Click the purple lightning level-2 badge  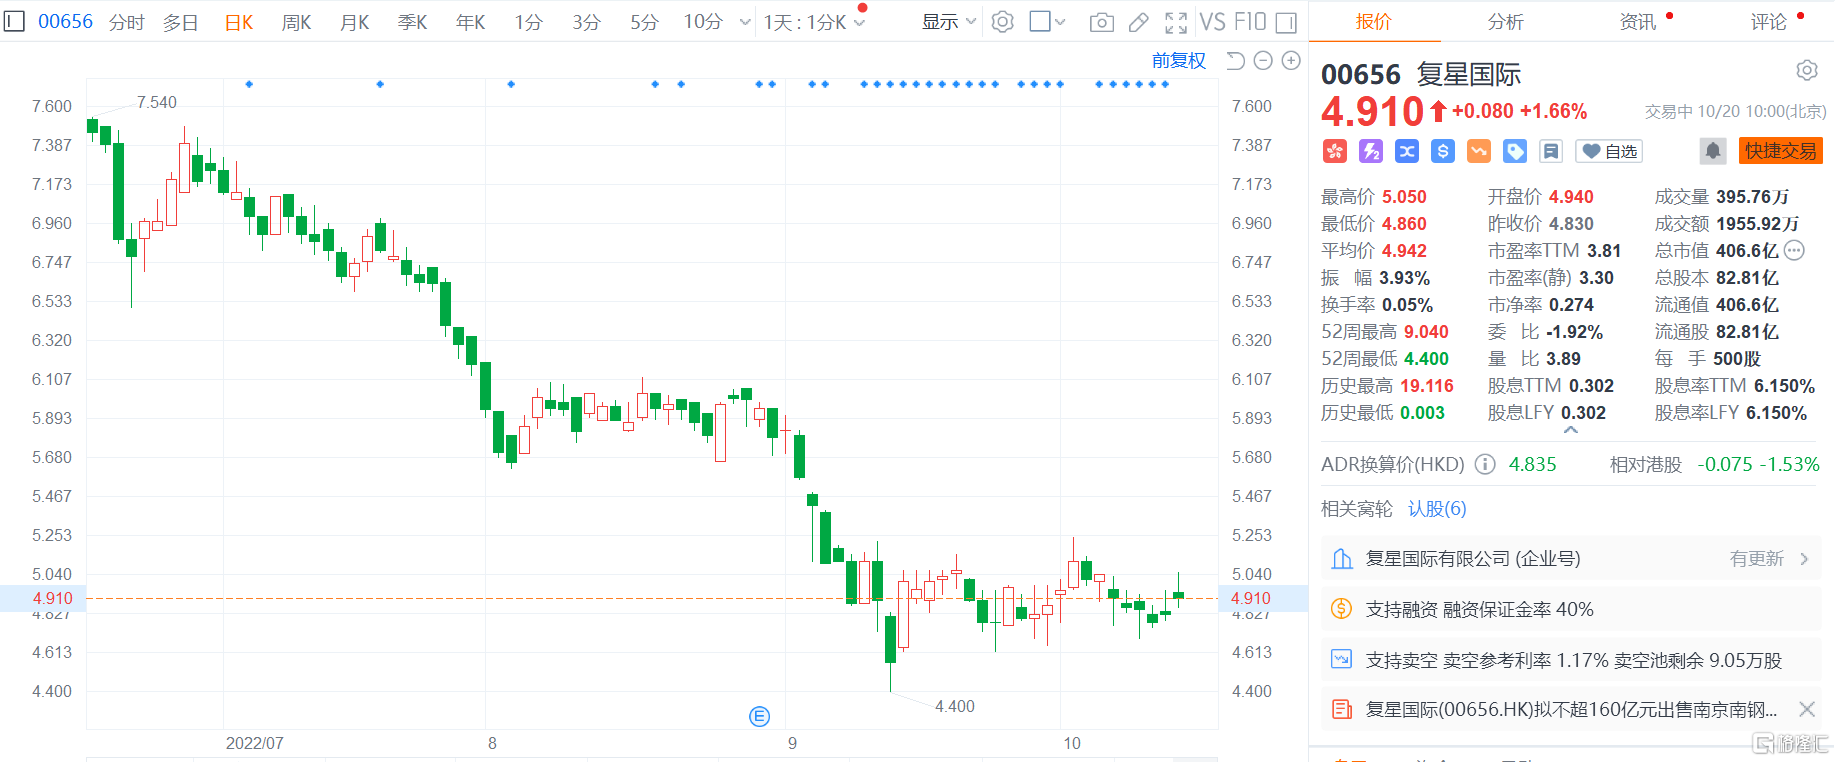pos(1371,151)
